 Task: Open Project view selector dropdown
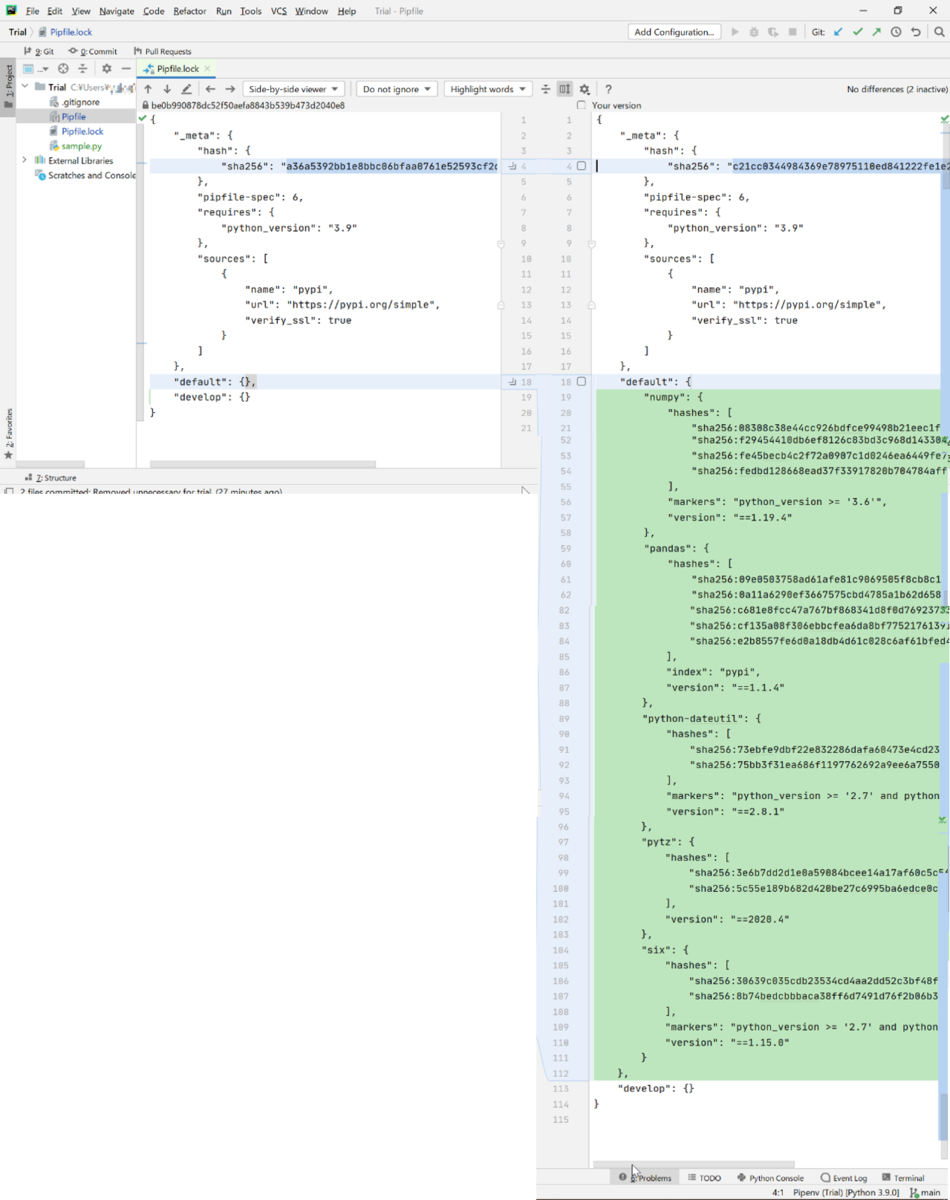coord(36,69)
